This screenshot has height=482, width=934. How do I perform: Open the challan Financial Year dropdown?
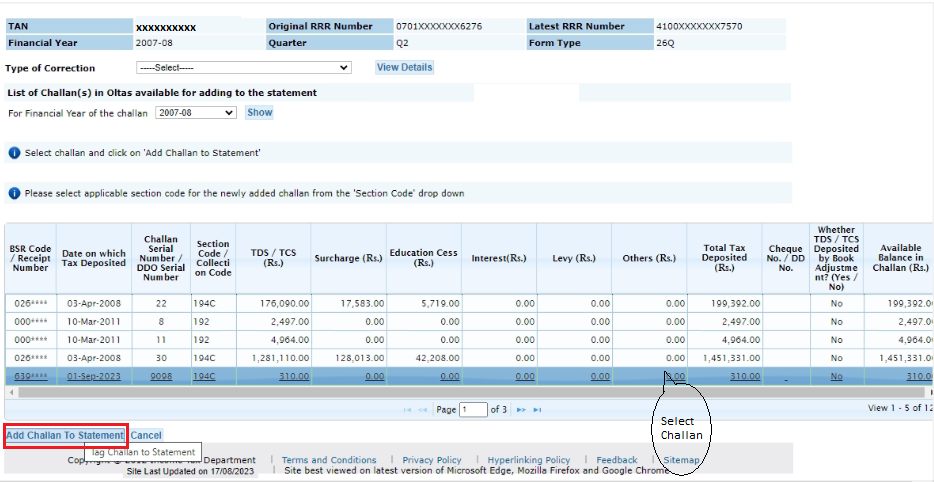[196, 113]
